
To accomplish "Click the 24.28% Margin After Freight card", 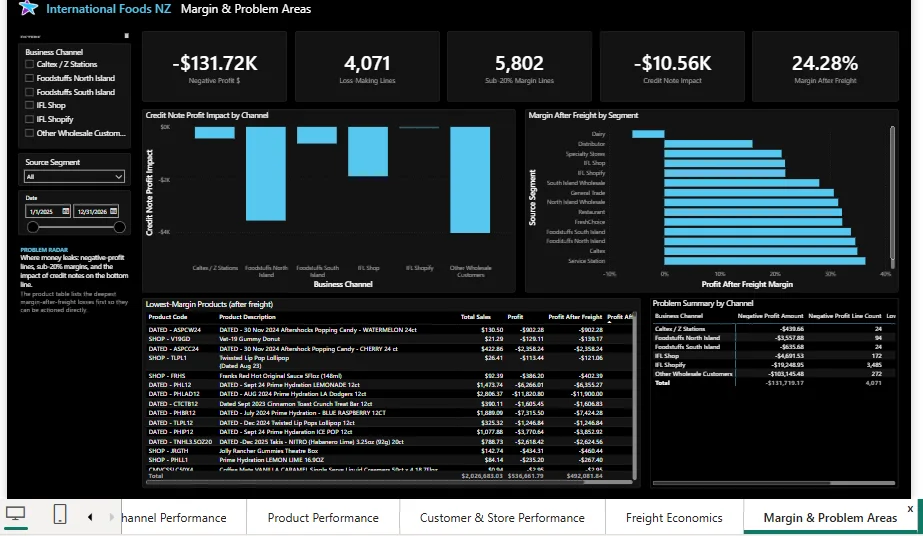I will coord(825,66).
